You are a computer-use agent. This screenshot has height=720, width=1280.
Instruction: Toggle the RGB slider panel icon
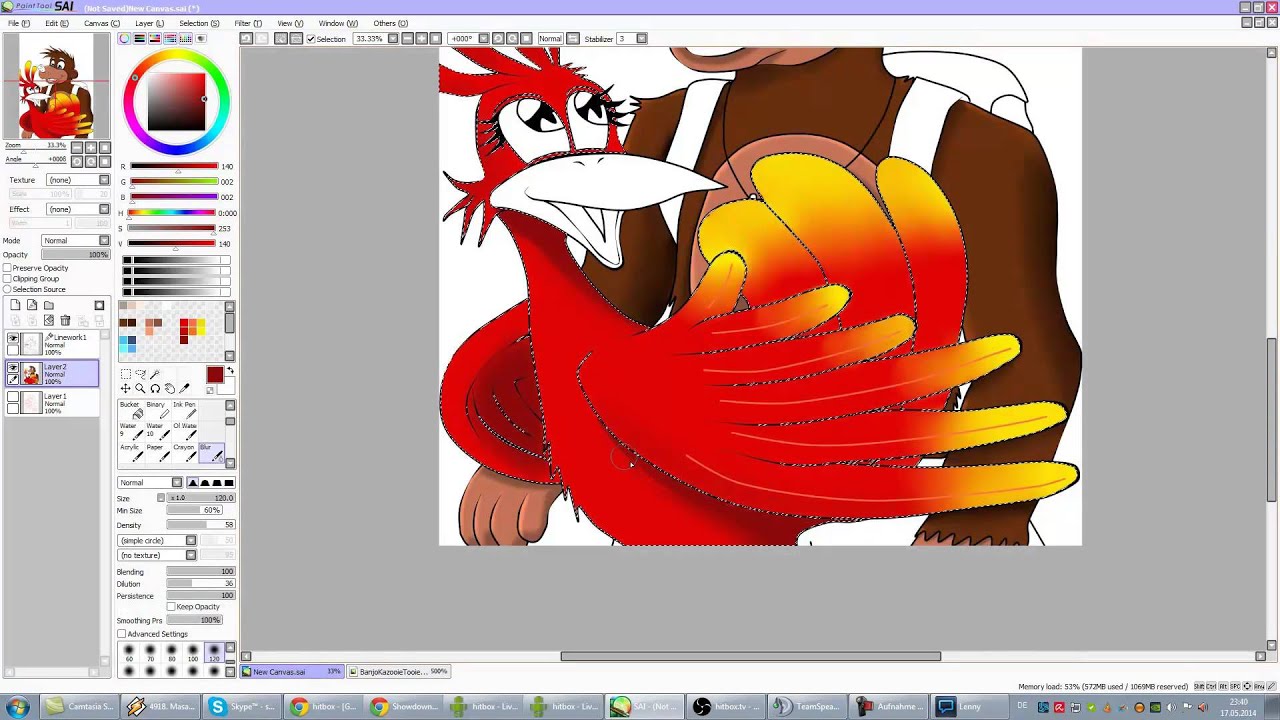coord(140,38)
